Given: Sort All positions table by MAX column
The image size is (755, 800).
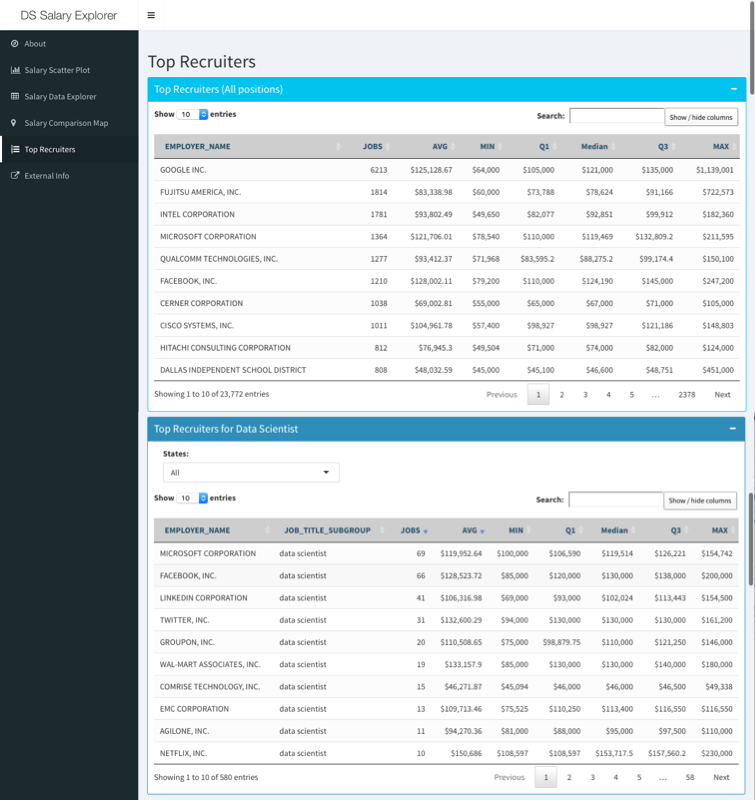Looking at the screenshot, I should coord(721,146).
